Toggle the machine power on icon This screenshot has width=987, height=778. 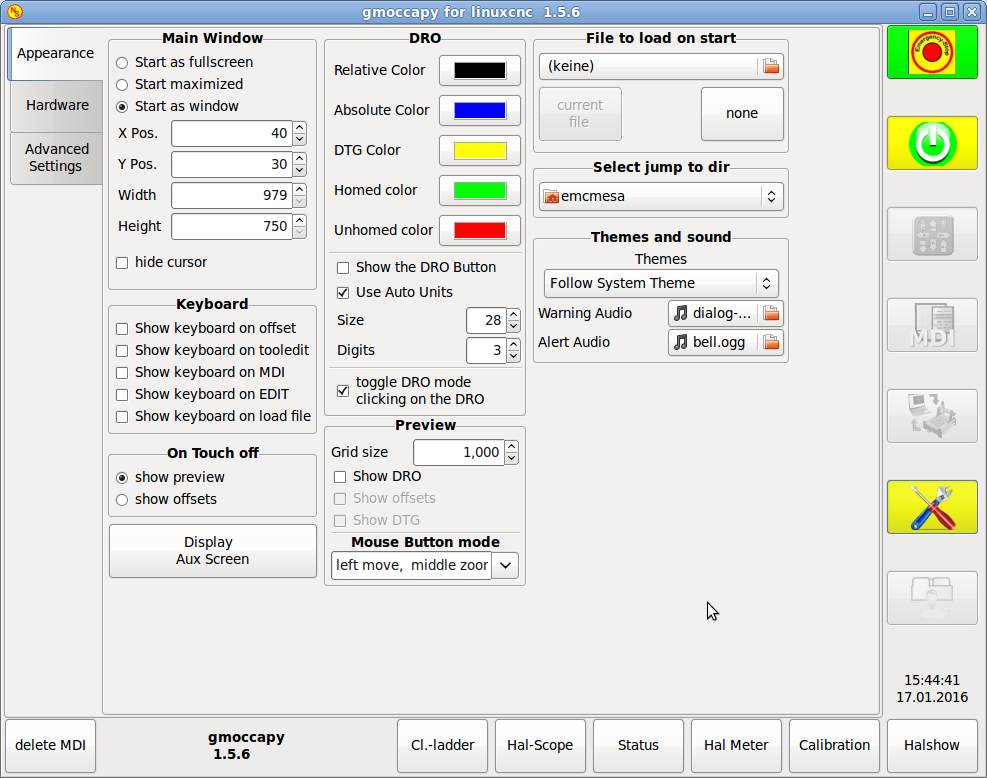[932, 143]
